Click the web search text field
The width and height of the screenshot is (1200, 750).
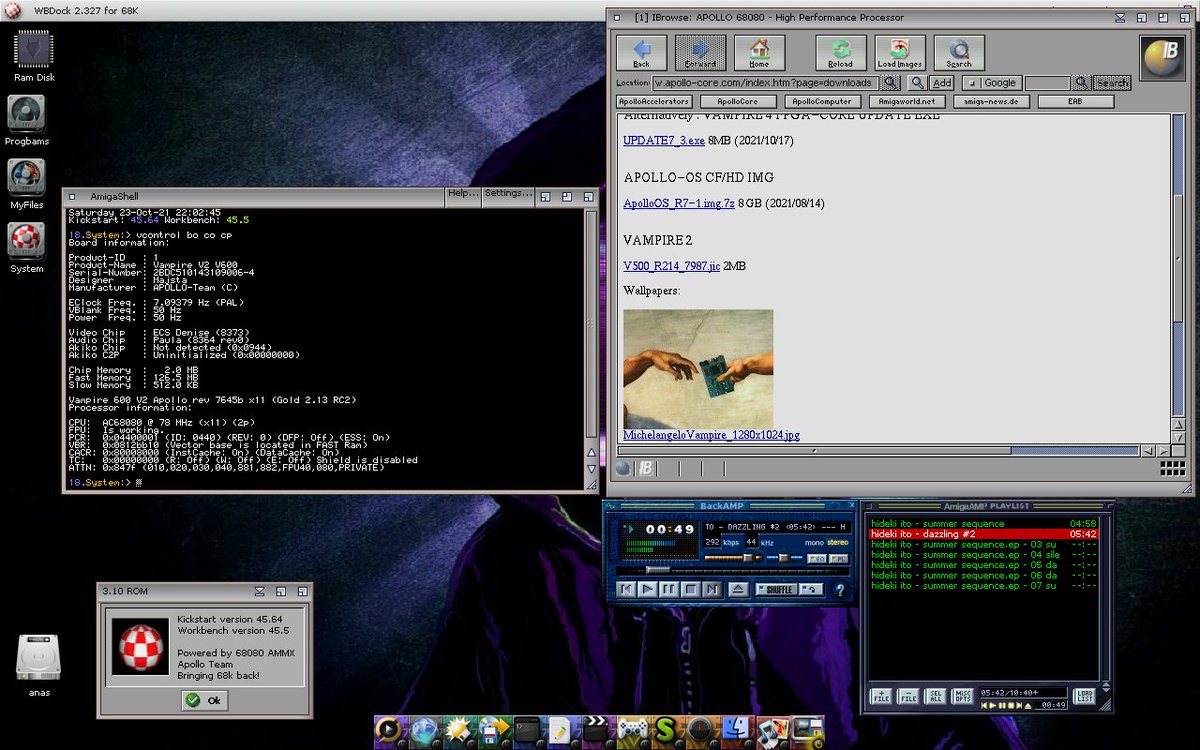1047,83
